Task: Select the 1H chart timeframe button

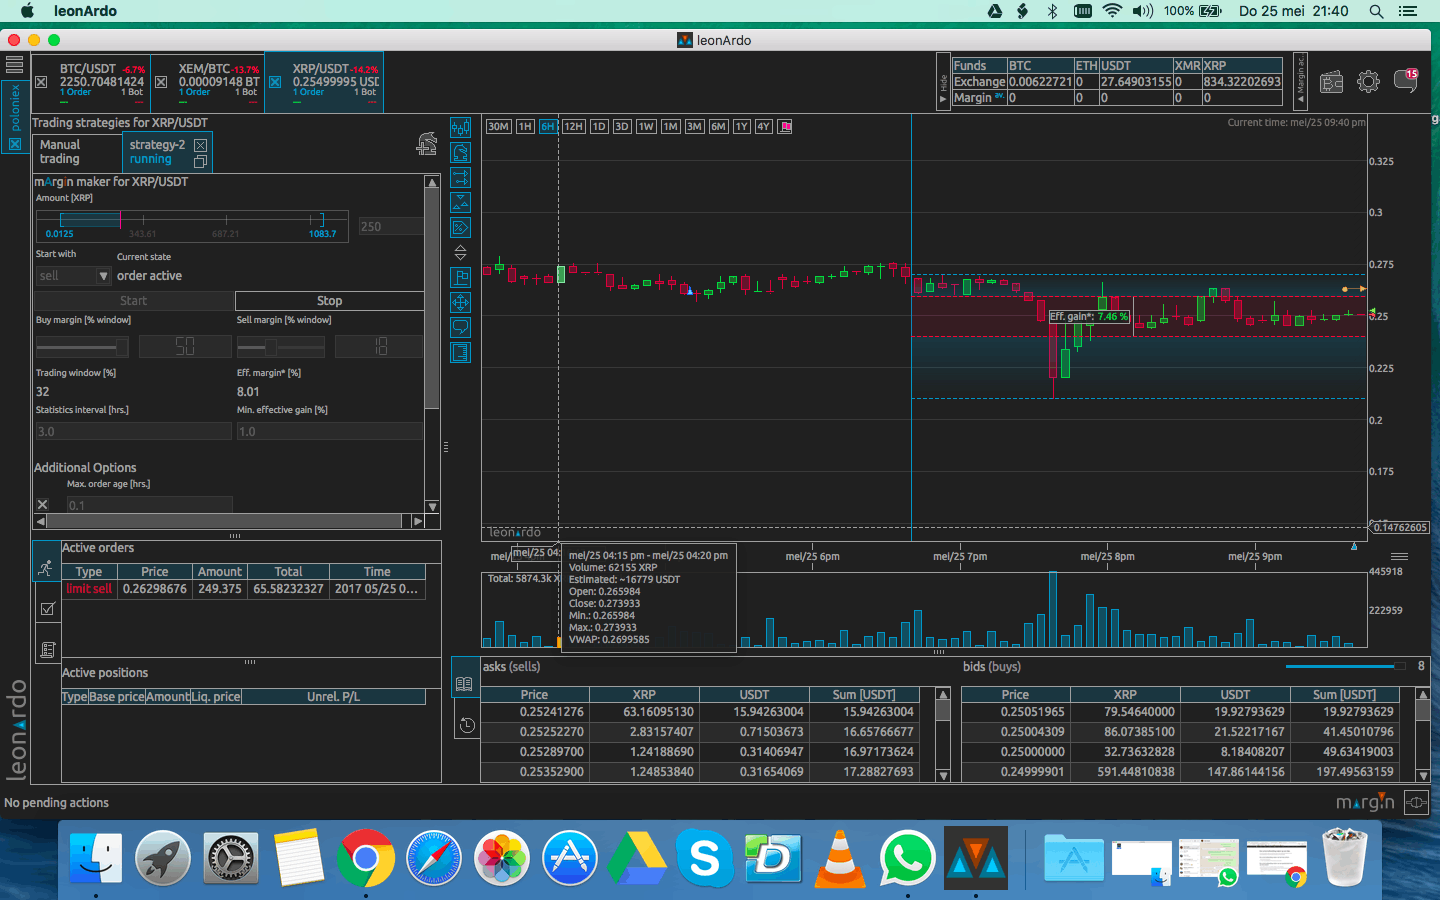Action: [x=525, y=127]
